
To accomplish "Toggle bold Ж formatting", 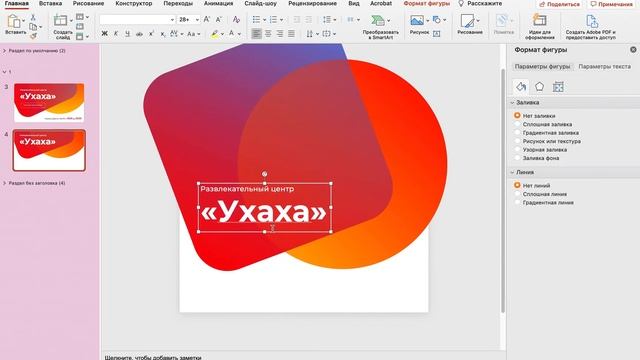I will 104,33.
